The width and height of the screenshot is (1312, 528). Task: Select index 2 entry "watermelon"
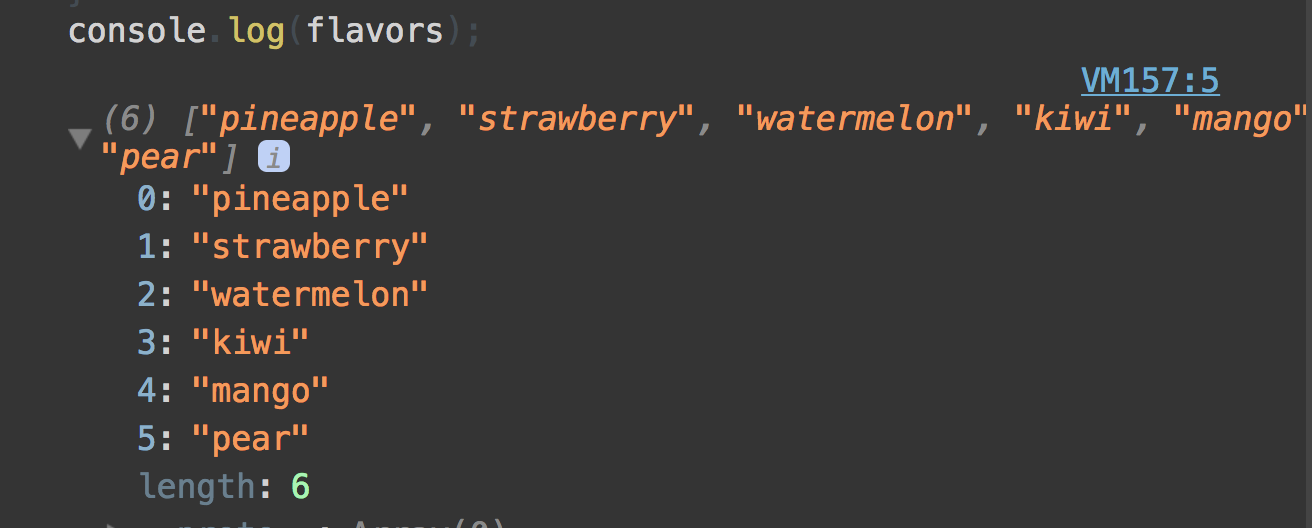pyautogui.click(x=310, y=294)
